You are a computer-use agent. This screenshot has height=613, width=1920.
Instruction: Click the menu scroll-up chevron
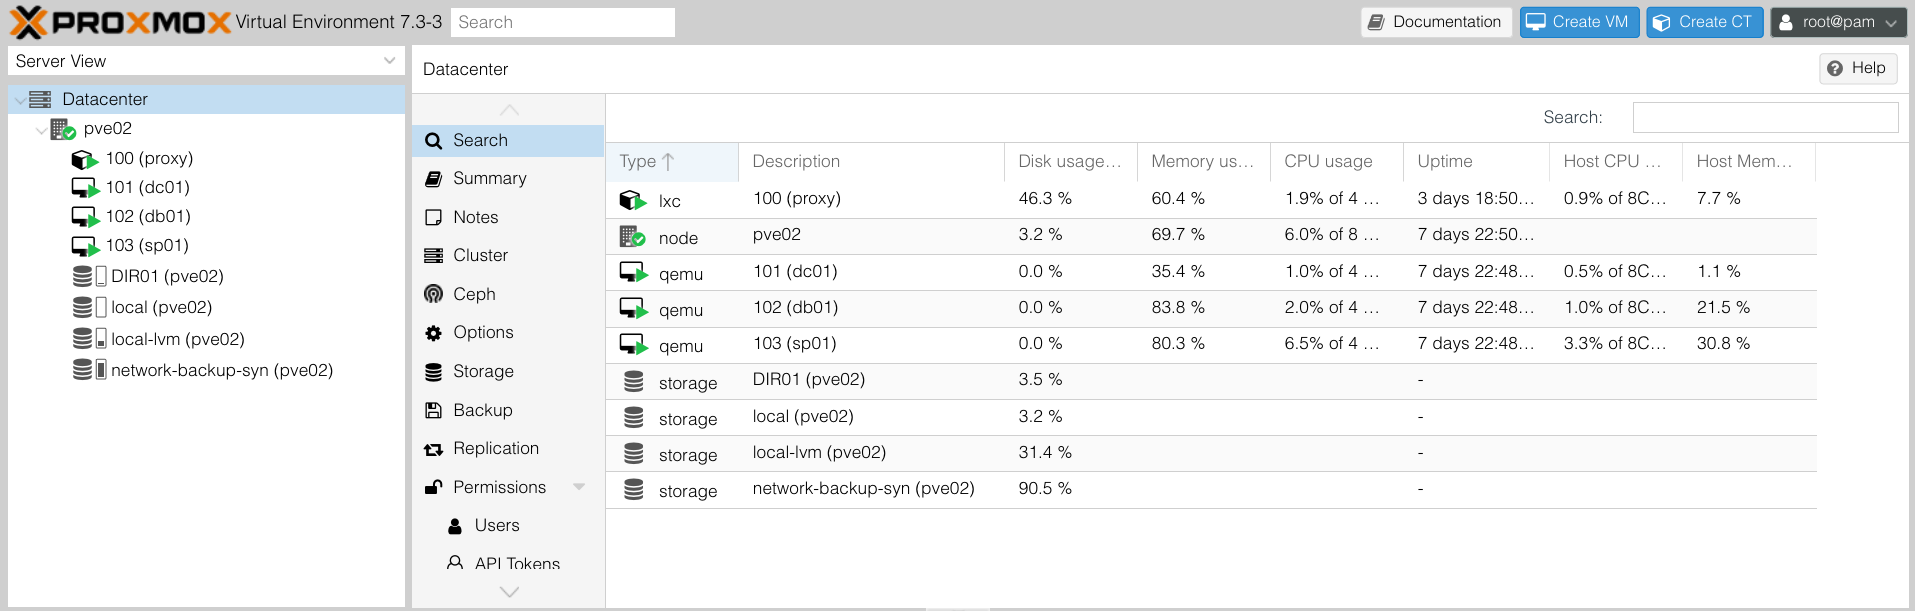pyautogui.click(x=509, y=110)
